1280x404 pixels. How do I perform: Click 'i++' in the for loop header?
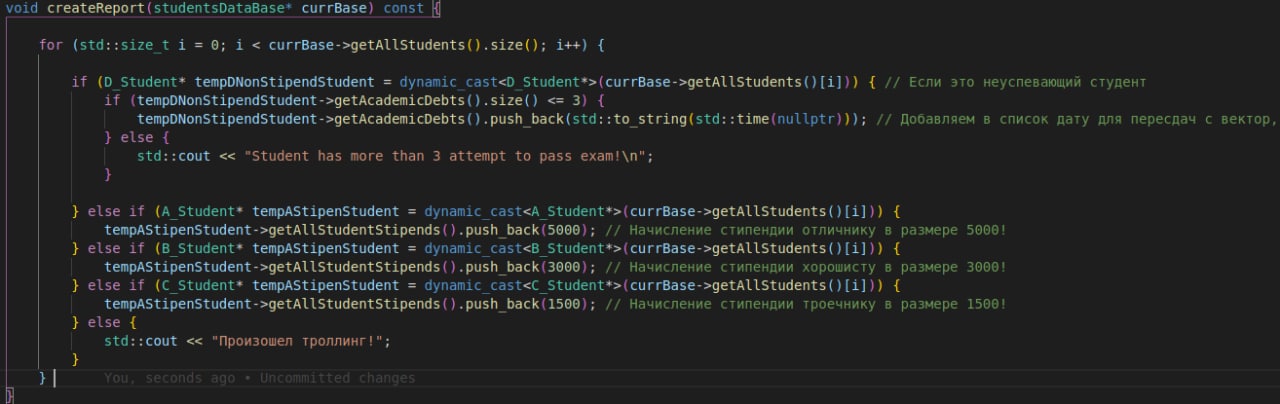pos(568,46)
